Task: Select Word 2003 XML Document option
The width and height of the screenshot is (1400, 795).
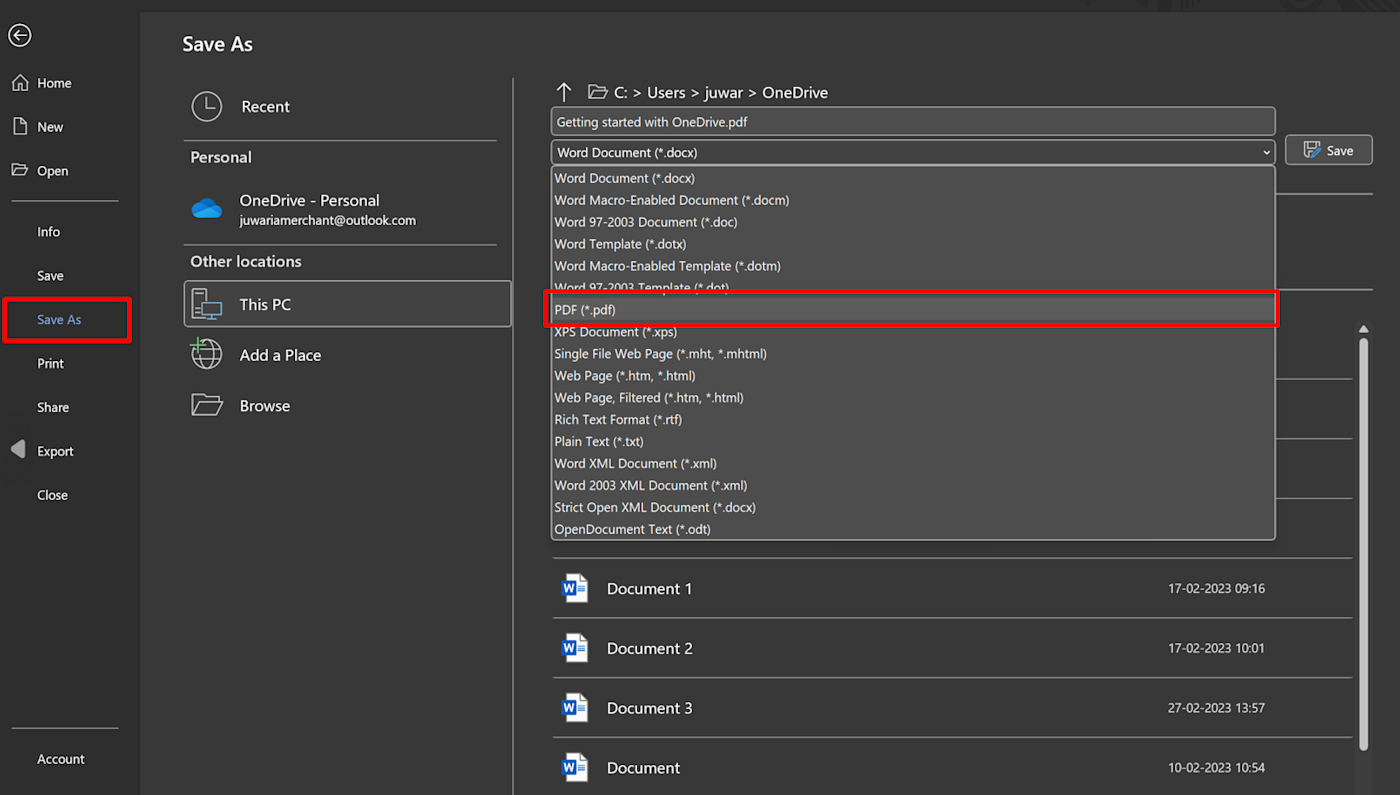Action: (913, 486)
